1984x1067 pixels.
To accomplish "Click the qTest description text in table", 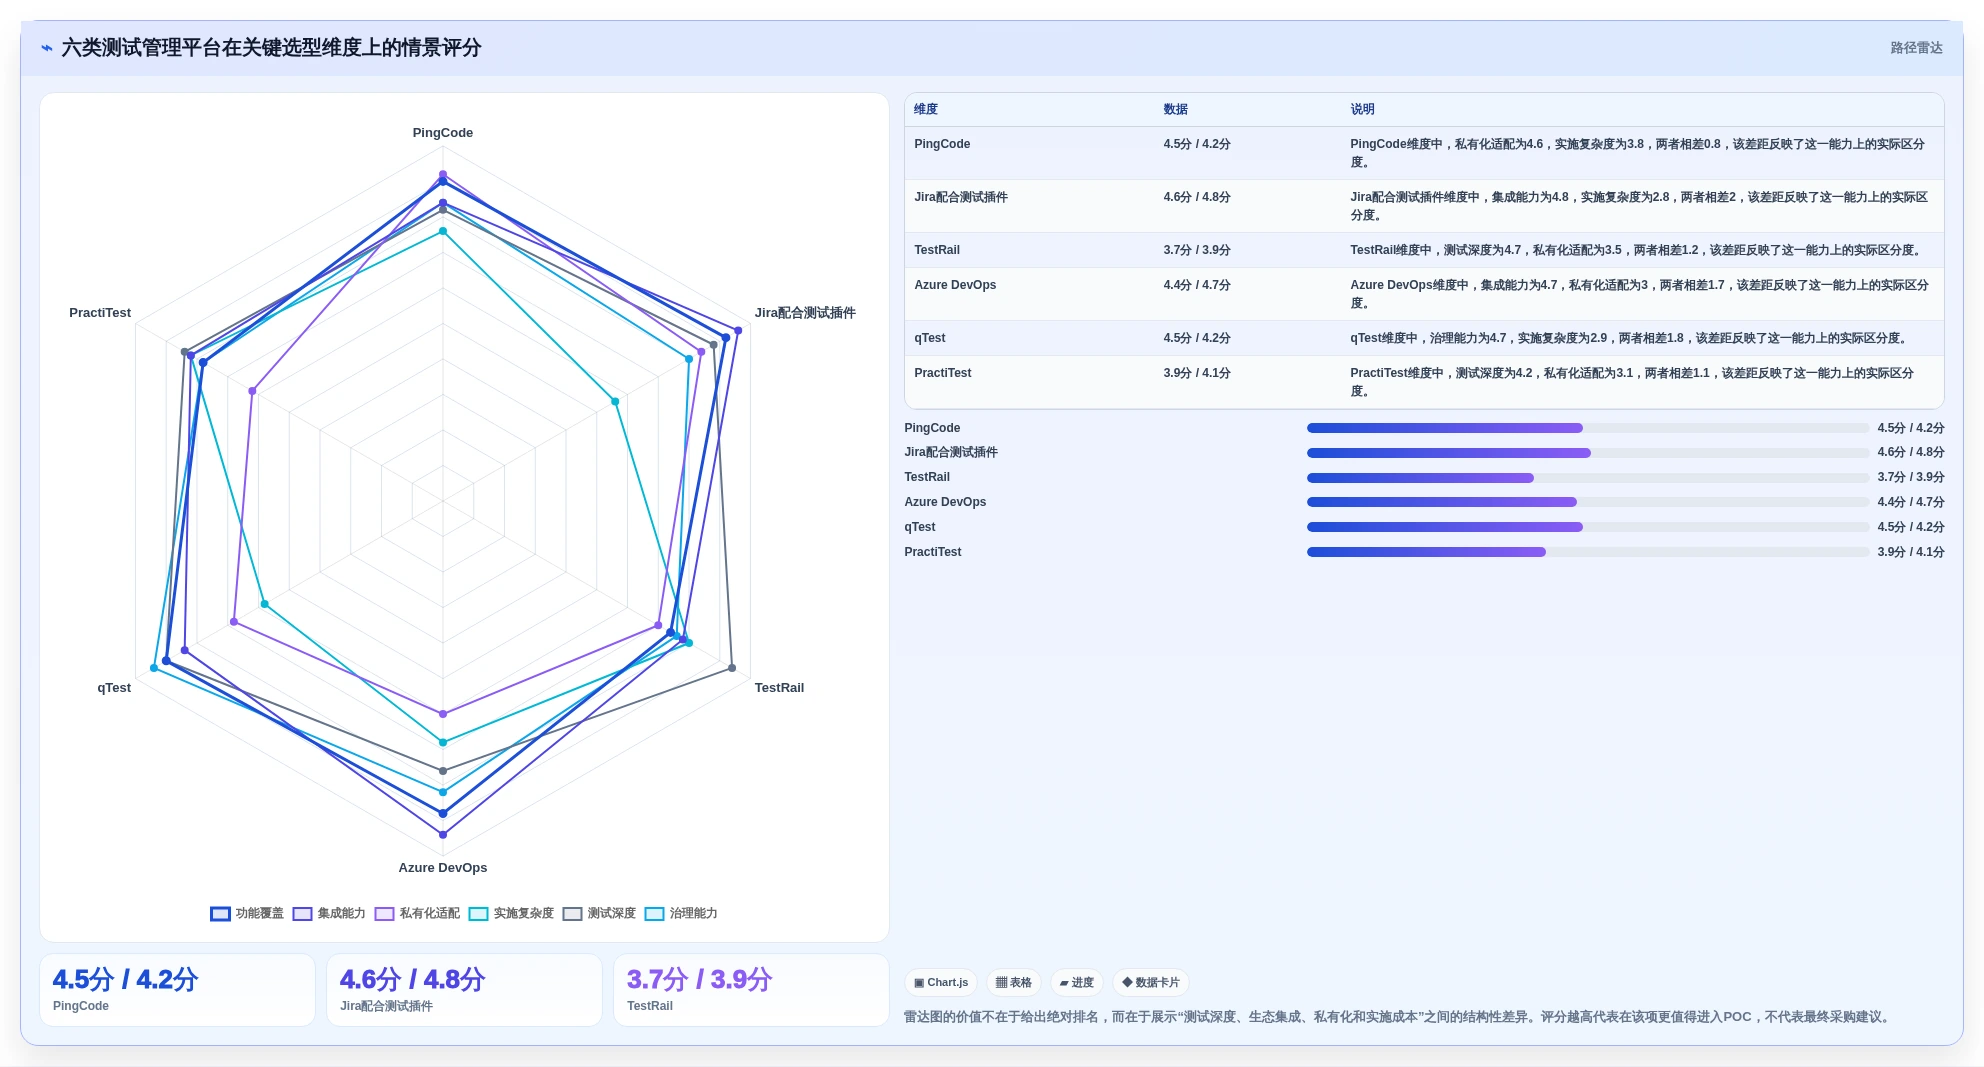I will tap(1630, 338).
